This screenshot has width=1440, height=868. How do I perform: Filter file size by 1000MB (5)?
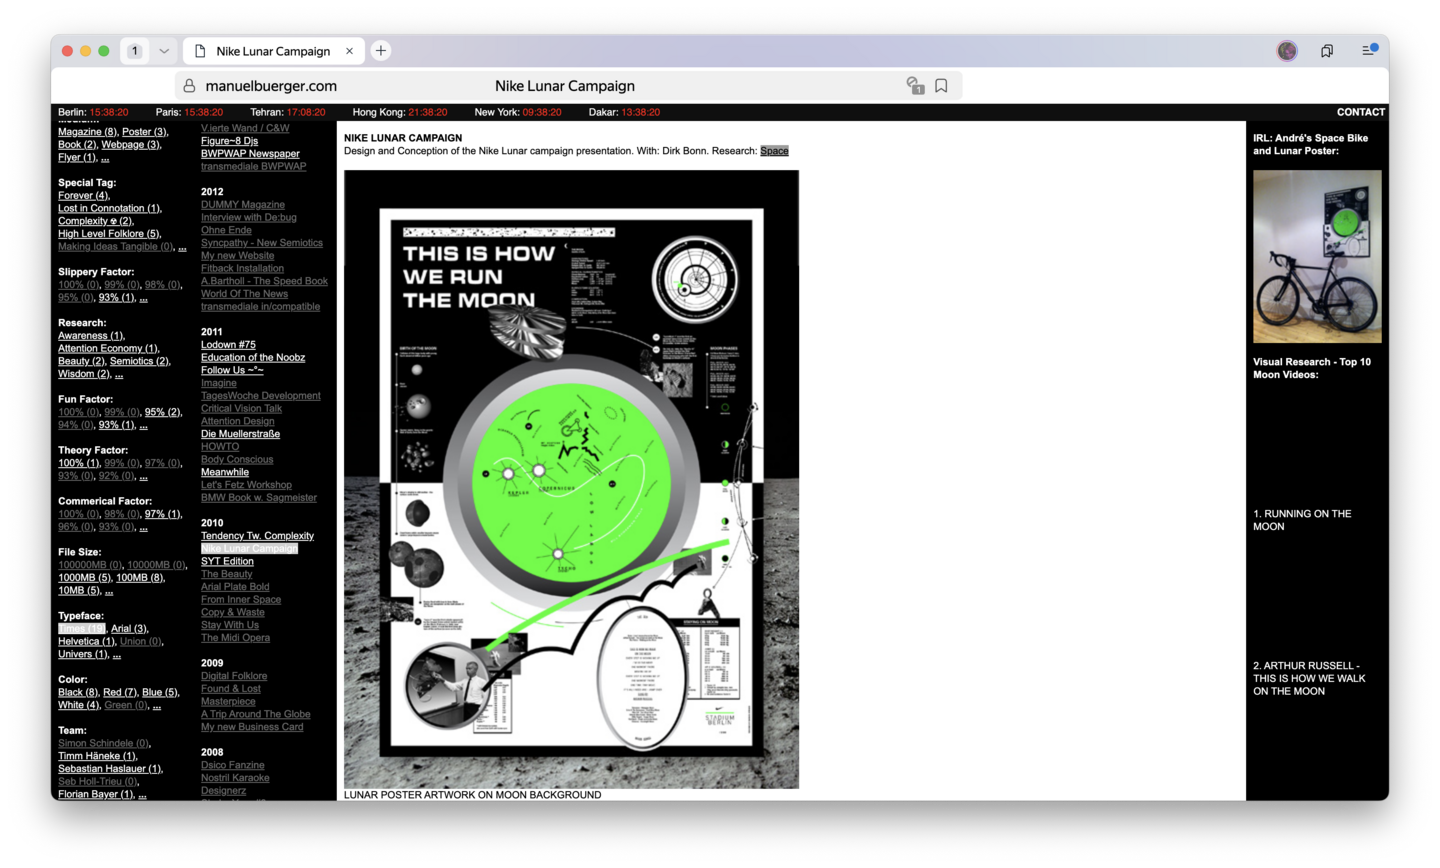84,578
